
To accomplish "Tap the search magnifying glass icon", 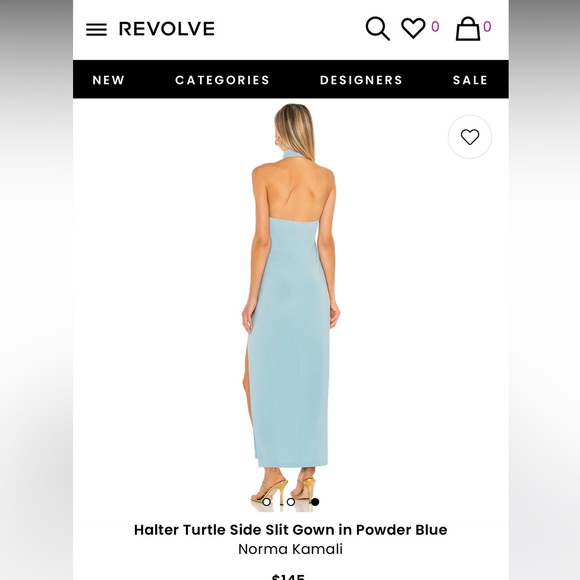I will pos(377,28).
